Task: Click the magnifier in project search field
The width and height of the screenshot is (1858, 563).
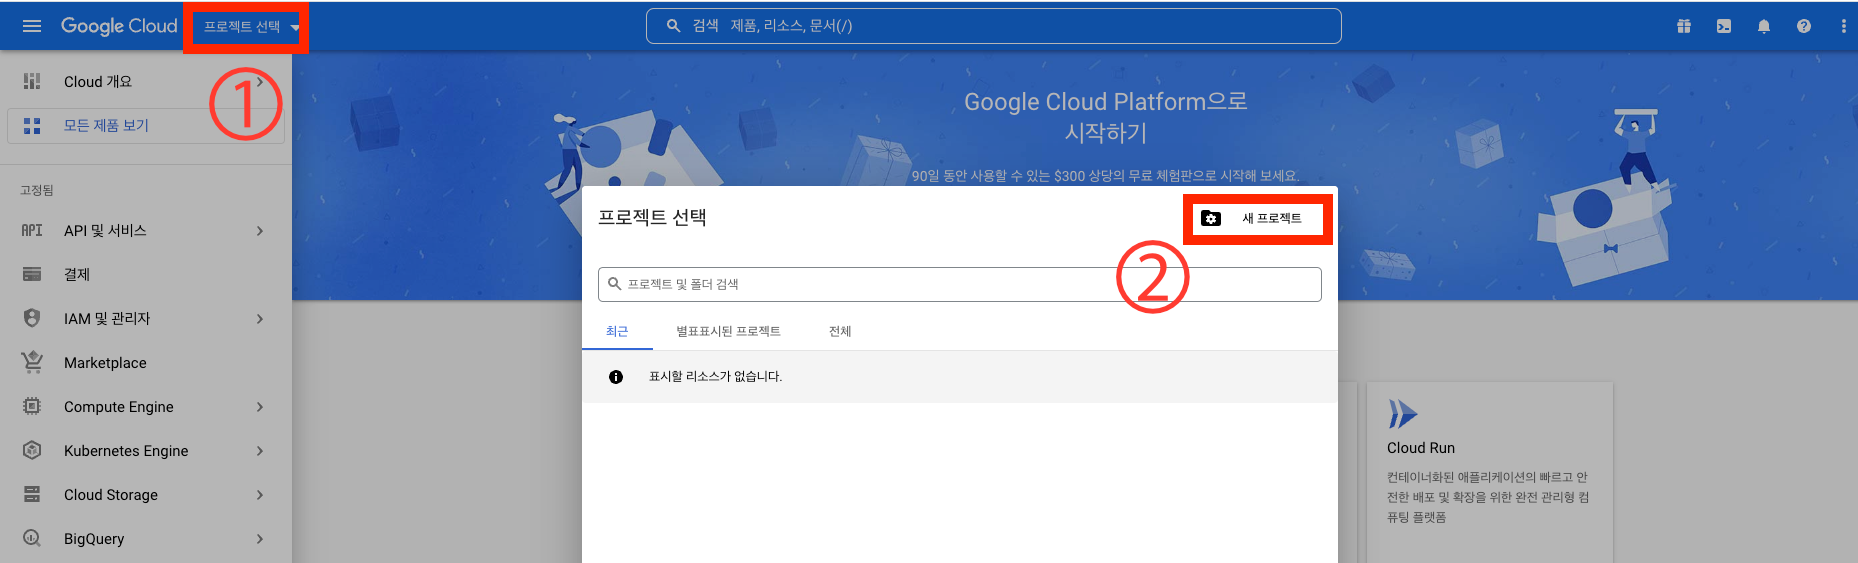Action: [x=615, y=284]
